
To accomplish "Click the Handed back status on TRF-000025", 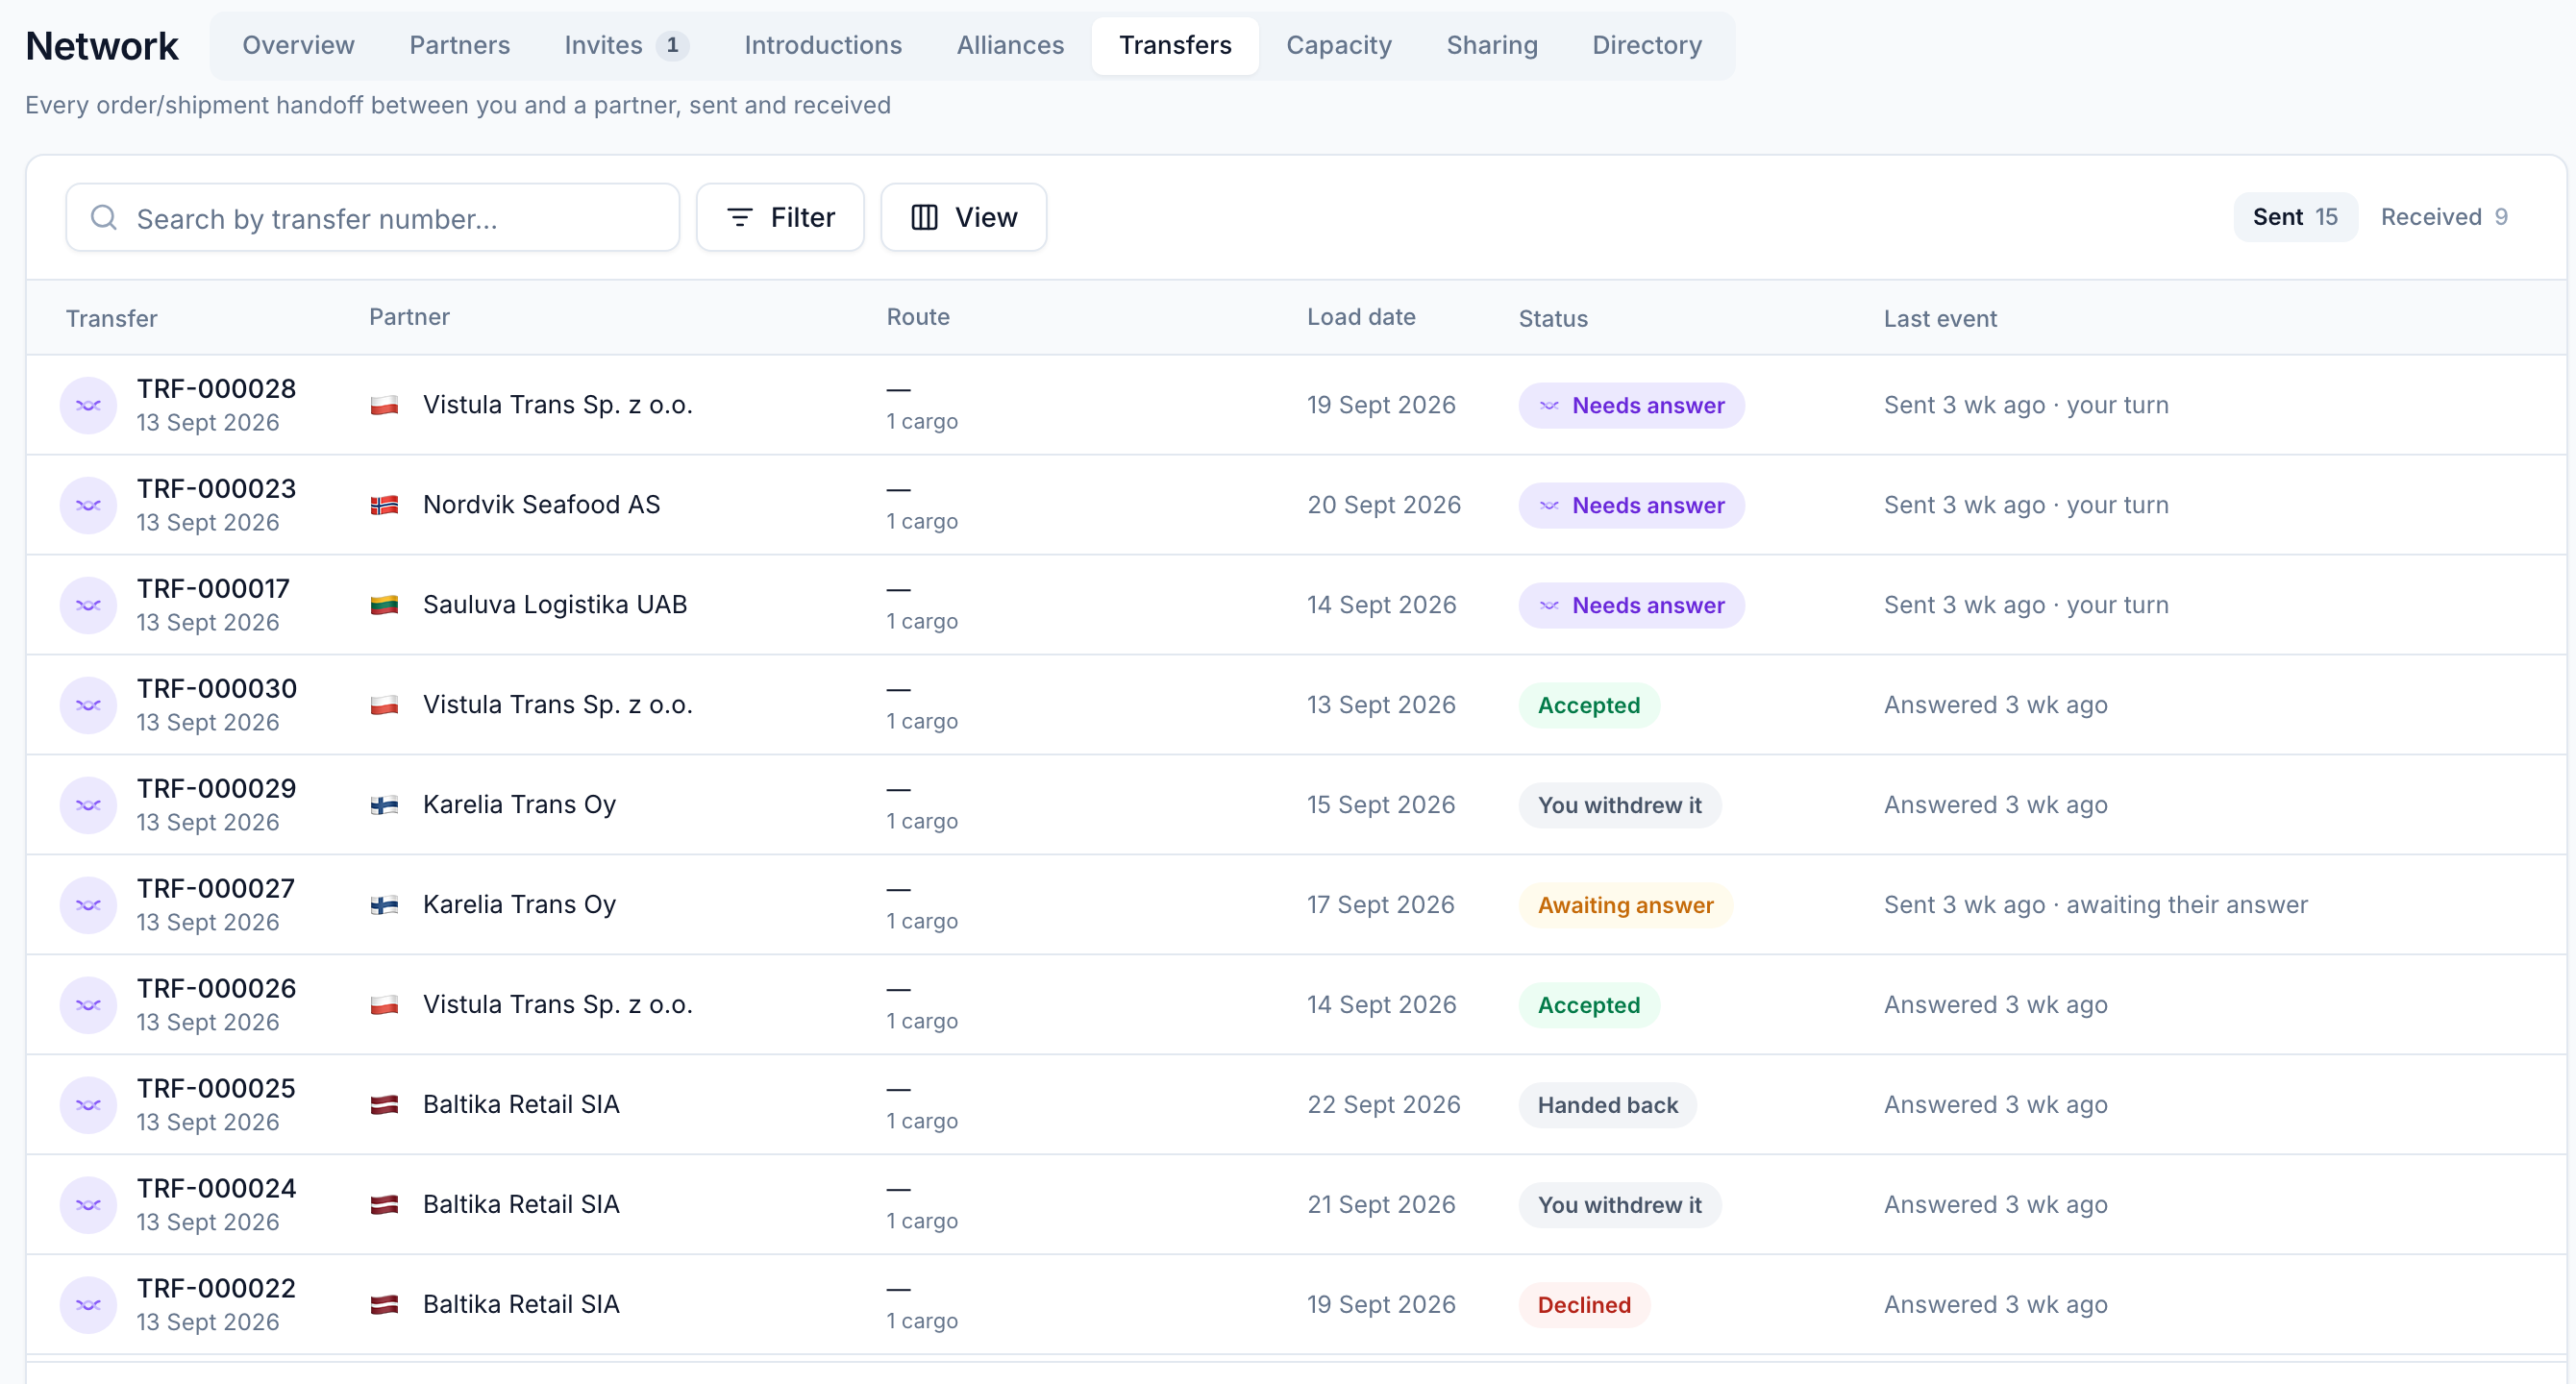I will [x=1607, y=1105].
